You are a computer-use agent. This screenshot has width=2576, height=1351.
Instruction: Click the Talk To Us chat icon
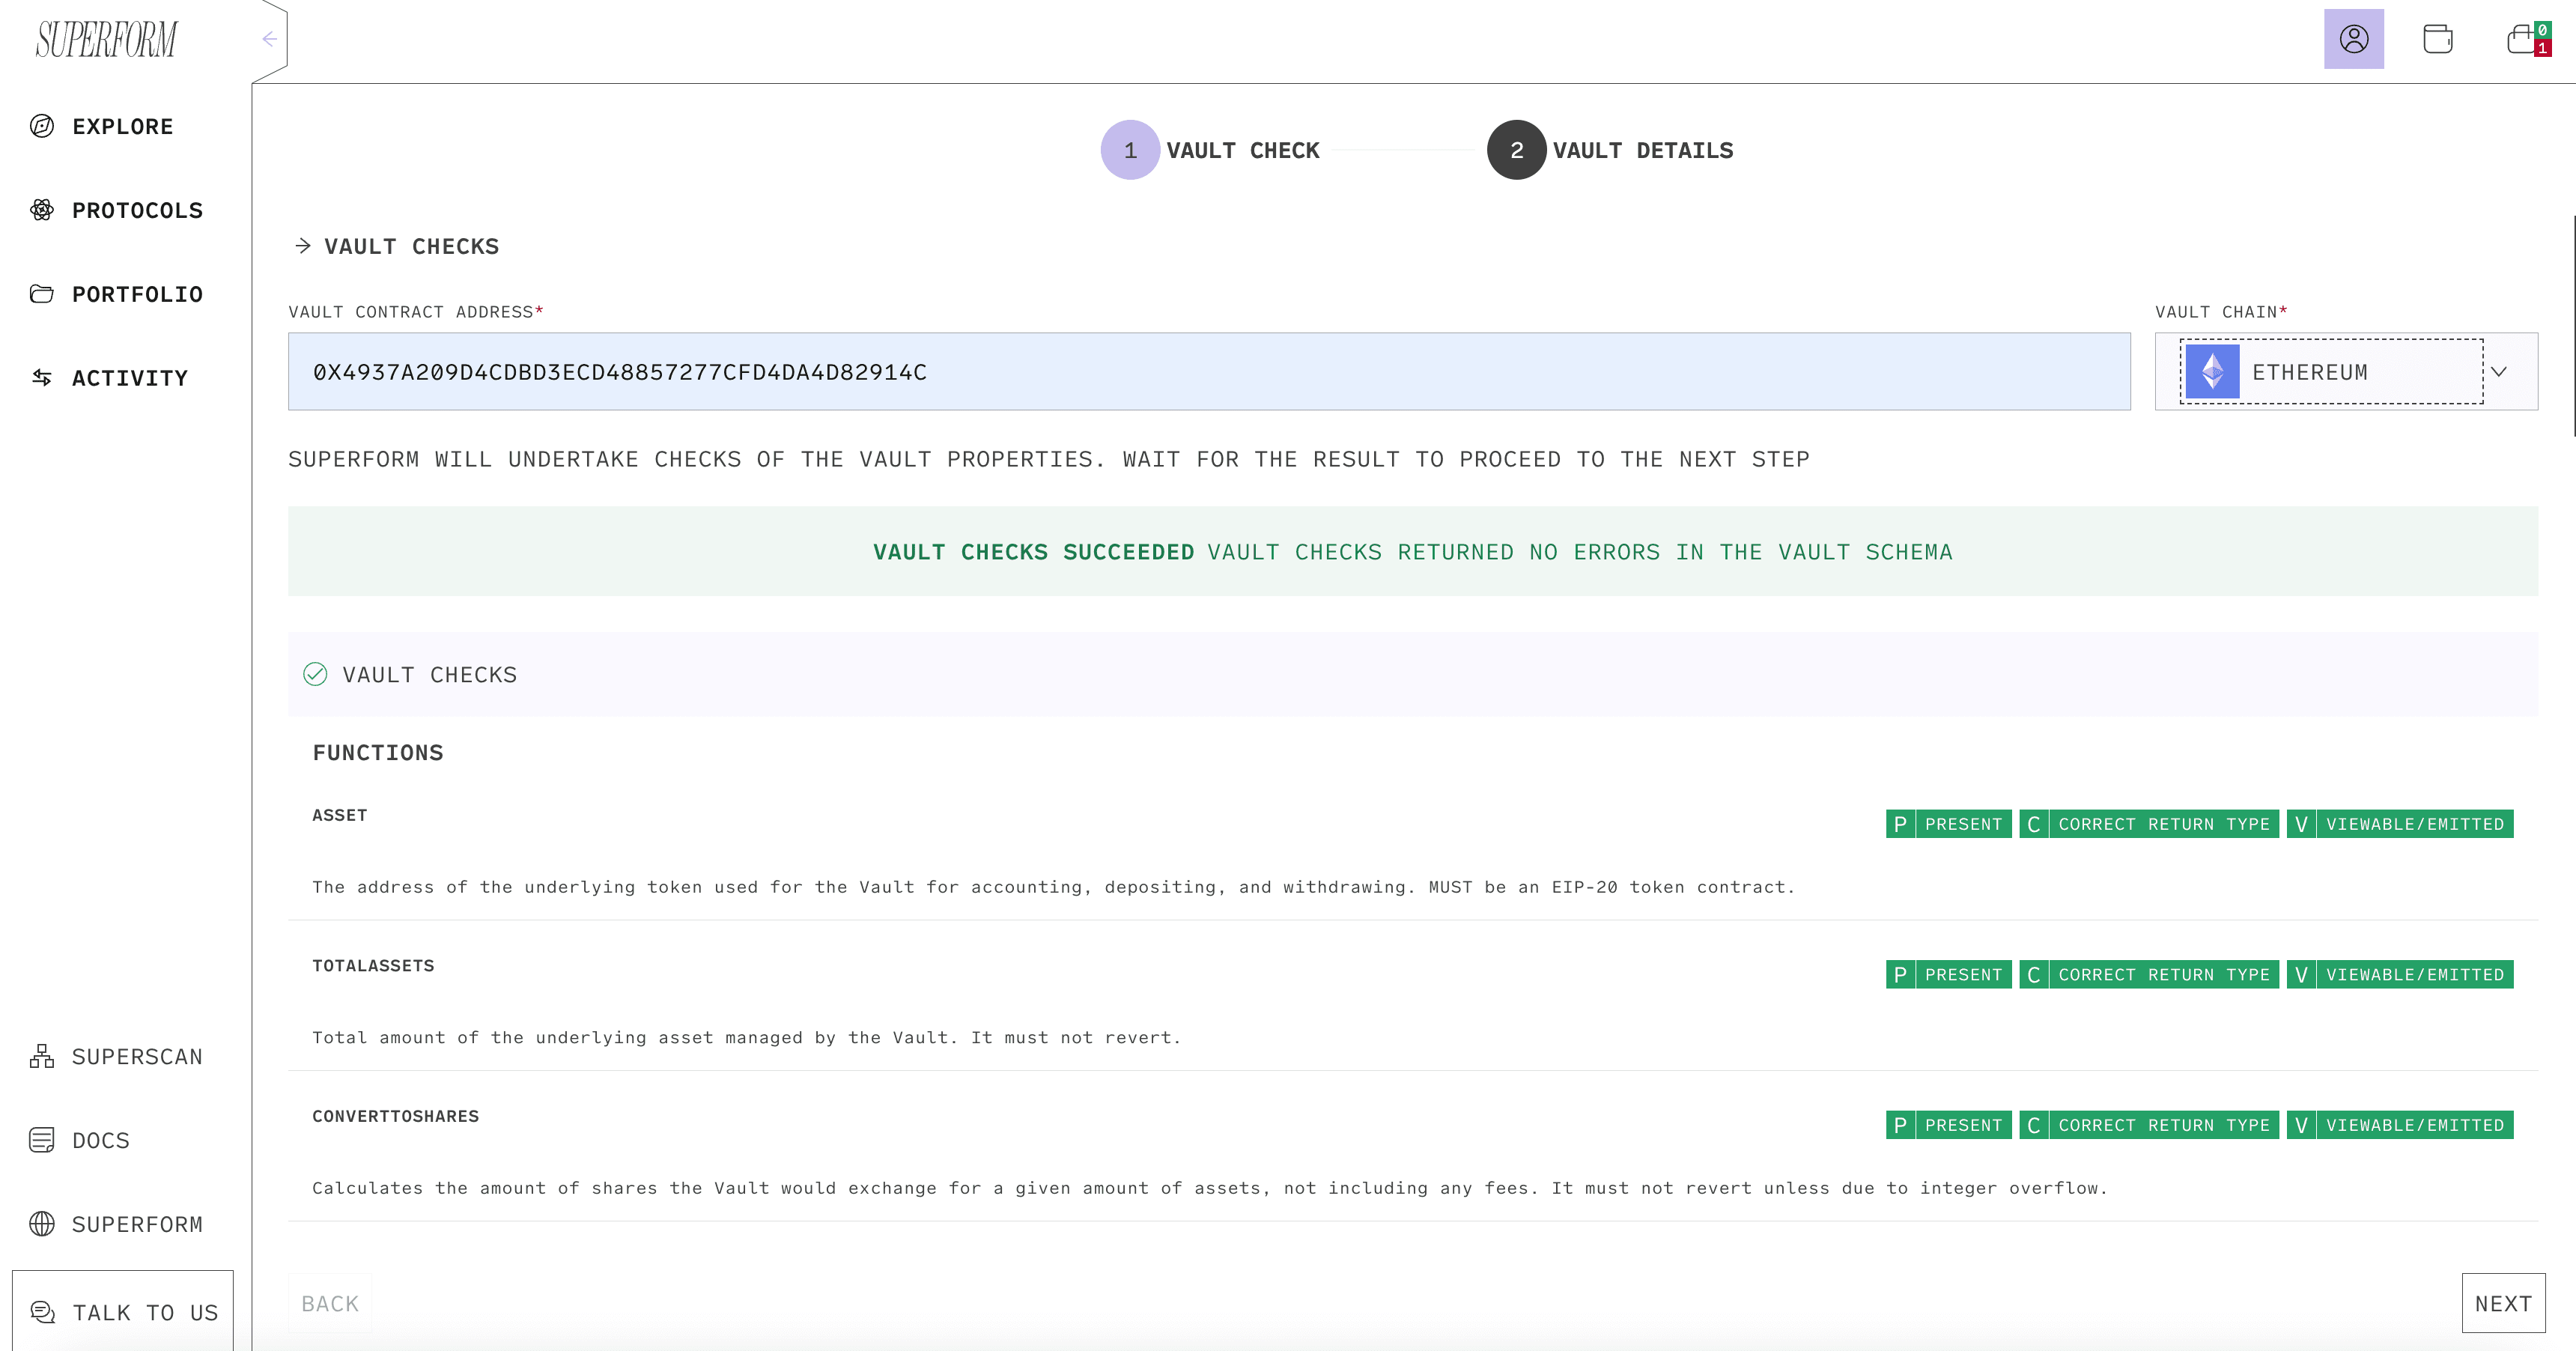[42, 1312]
